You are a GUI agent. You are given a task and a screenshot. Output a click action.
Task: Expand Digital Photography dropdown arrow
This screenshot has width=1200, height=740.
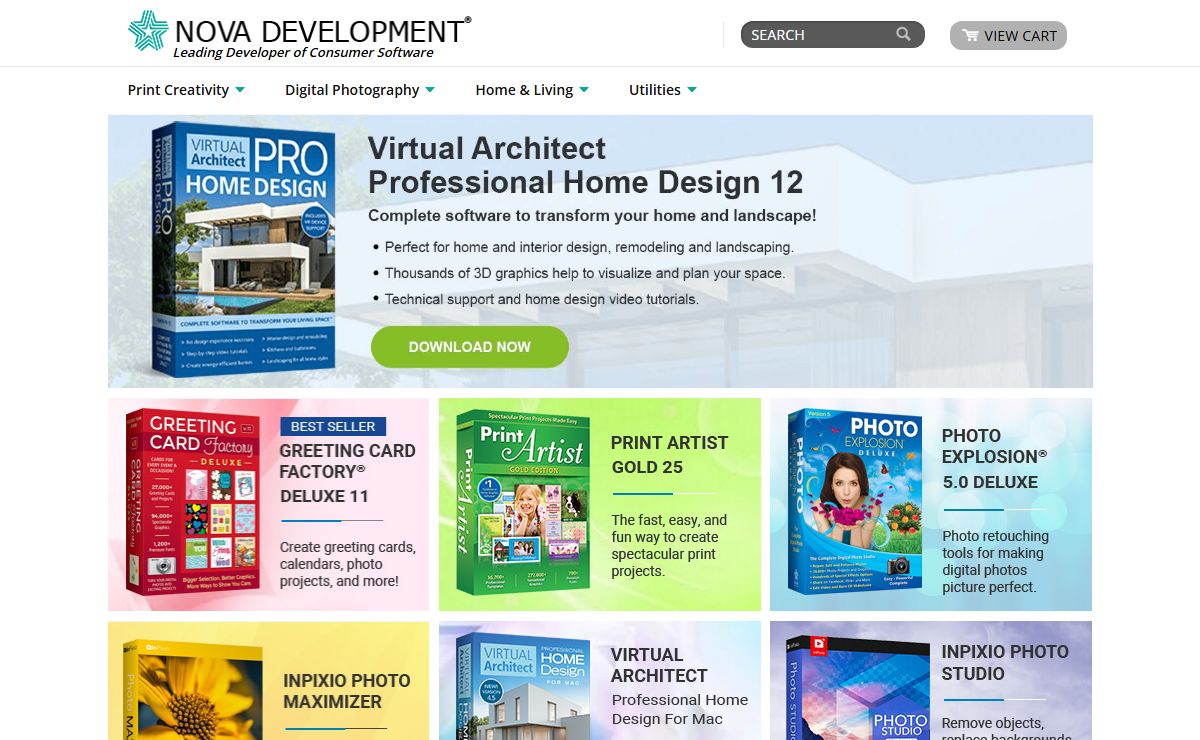click(x=430, y=90)
